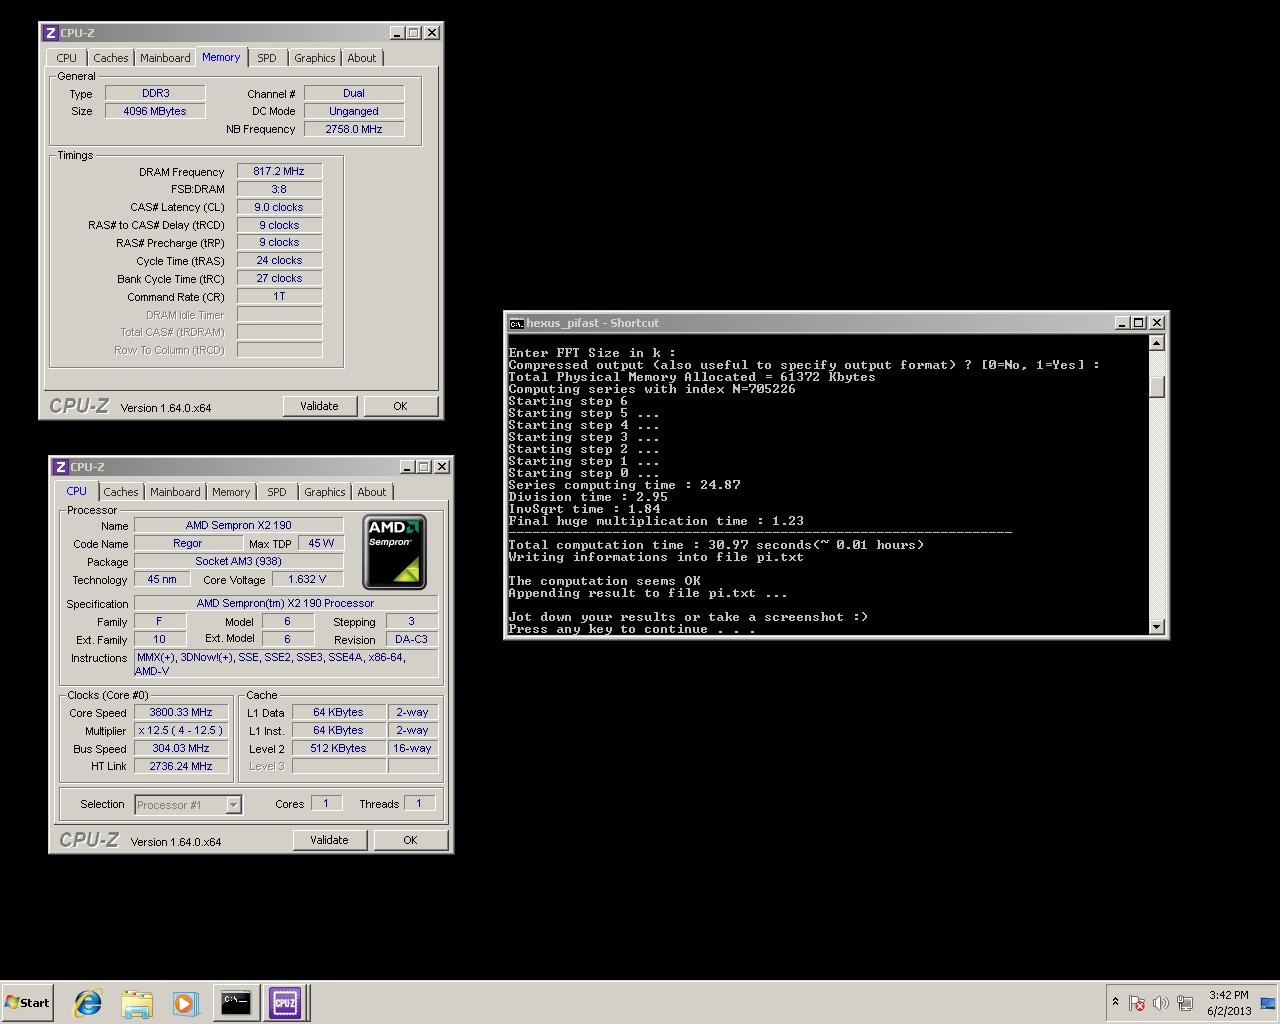The image size is (1280, 1024).
Task: Click the DRAM Frequency 817.2 MHz field
Action: (x=279, y=171)
